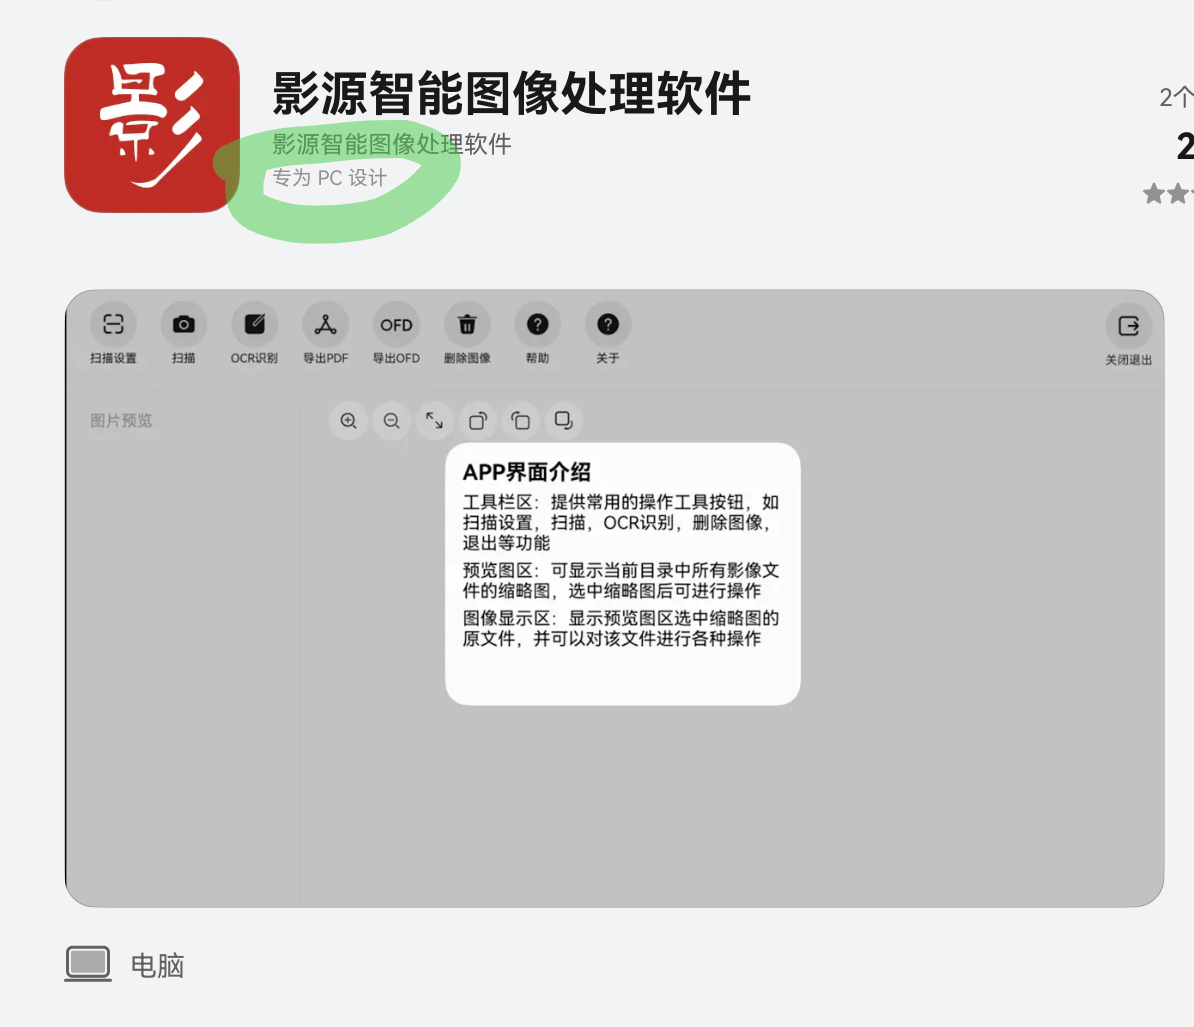Click the red 影 app logo
The width and height of the screenshot is (1194, 1027).
[152, 124]
